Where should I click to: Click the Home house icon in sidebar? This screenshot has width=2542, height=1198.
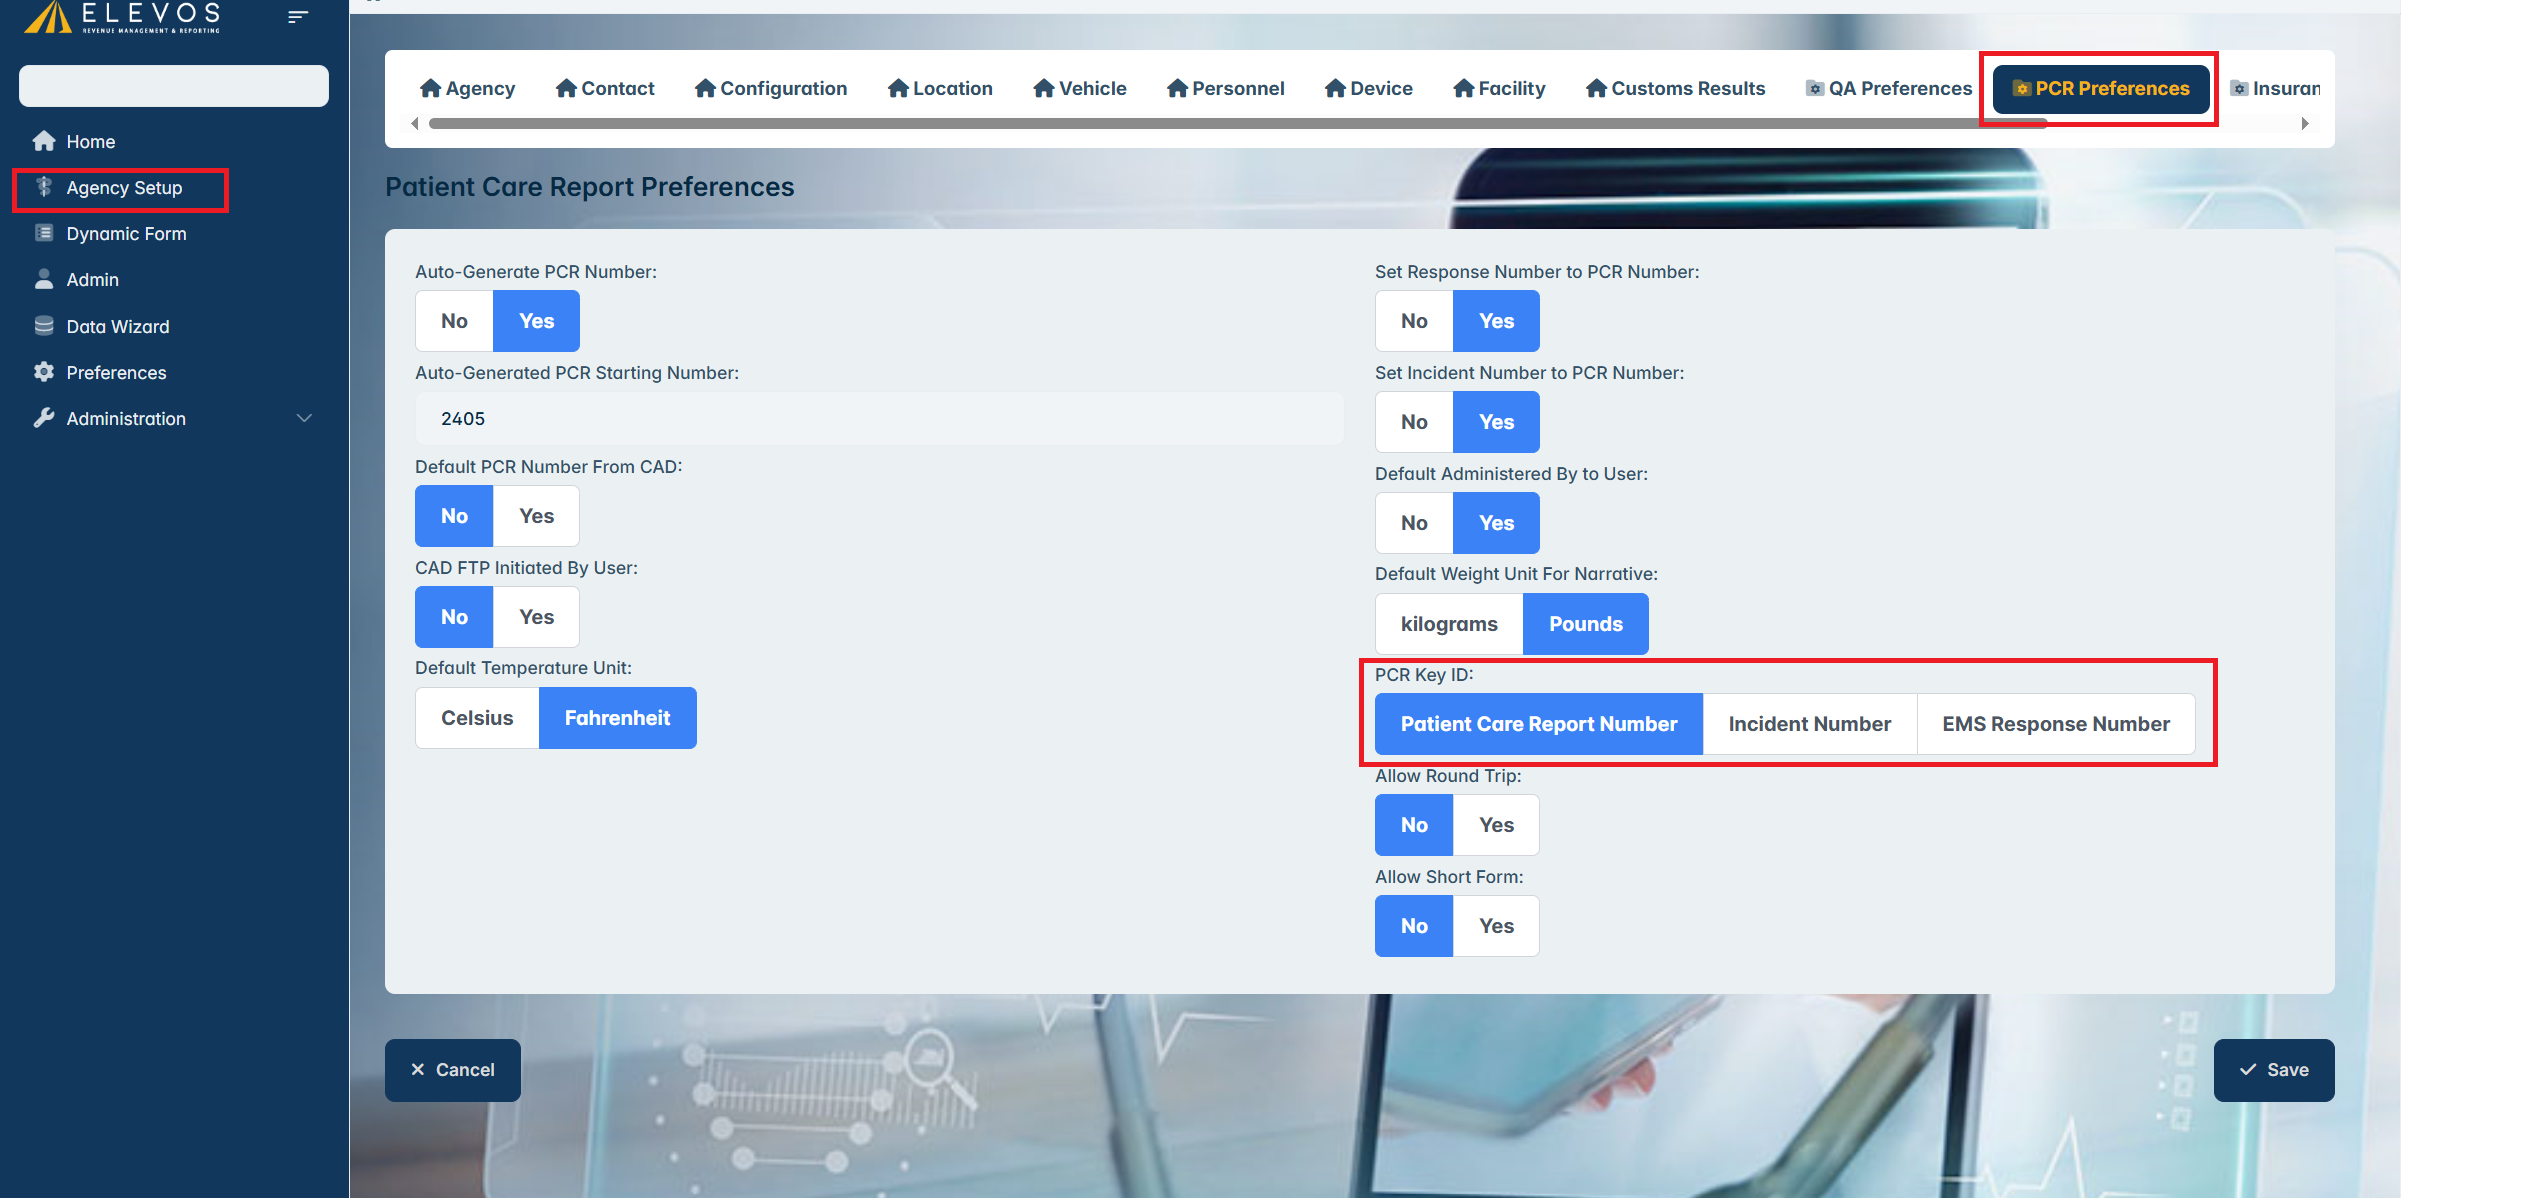pyautogui.click(x=44, y=141)
